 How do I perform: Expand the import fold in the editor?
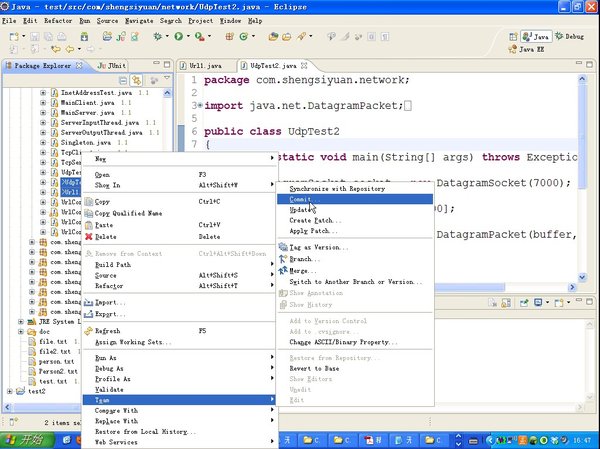(199, 105)
